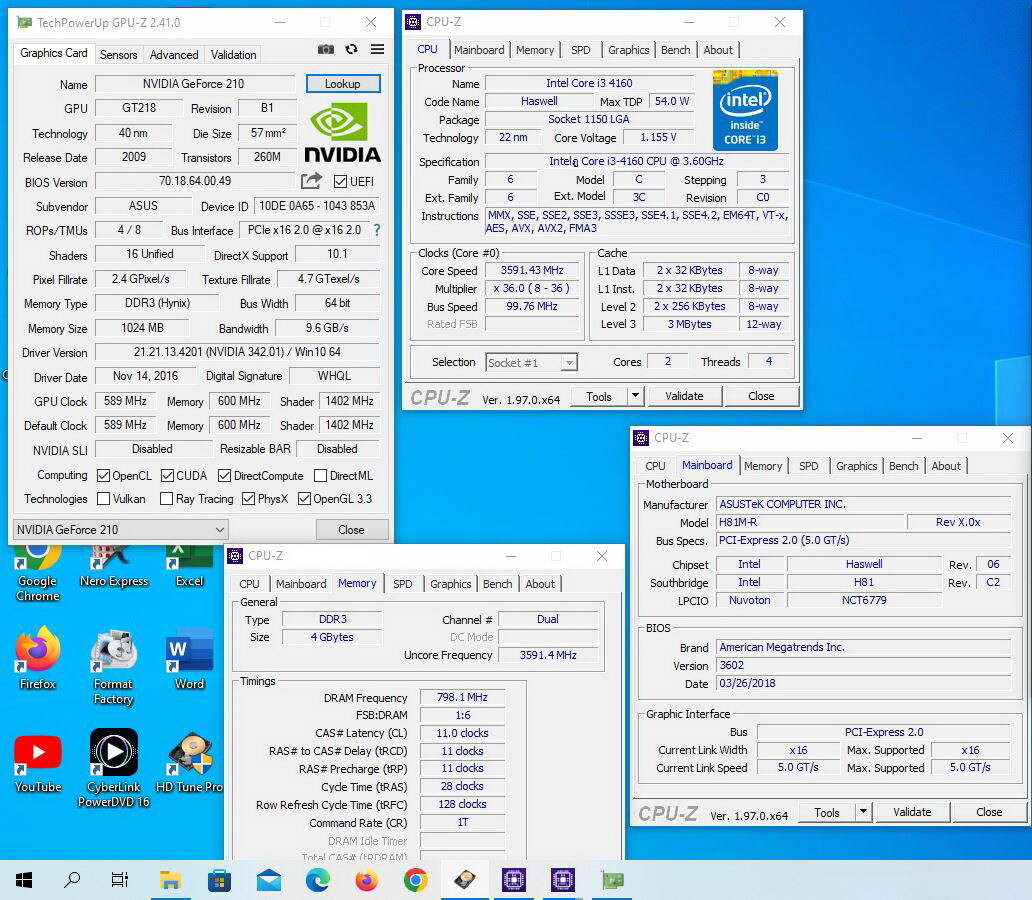Open Task View on the taskbar
This screenshot has height=900, width=1032.
pos(120,880)
